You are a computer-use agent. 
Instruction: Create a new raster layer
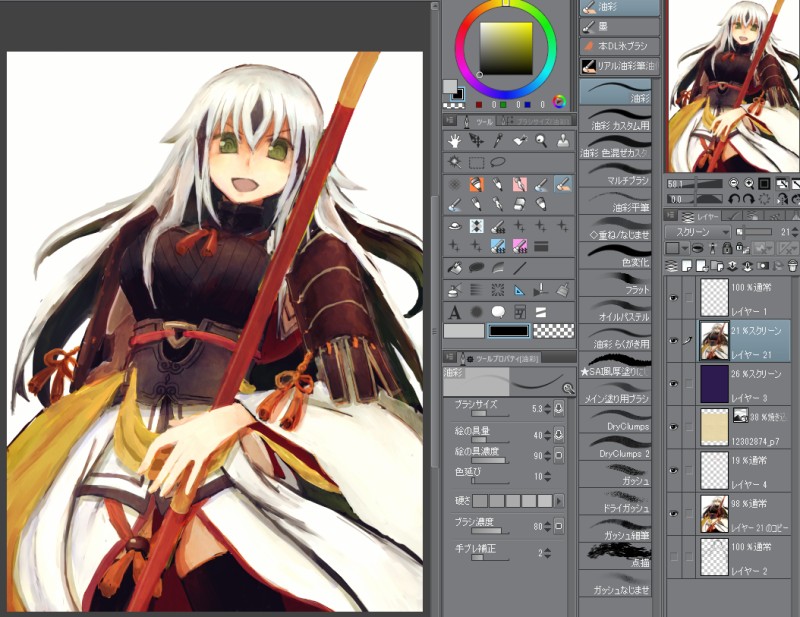point(687,266)
